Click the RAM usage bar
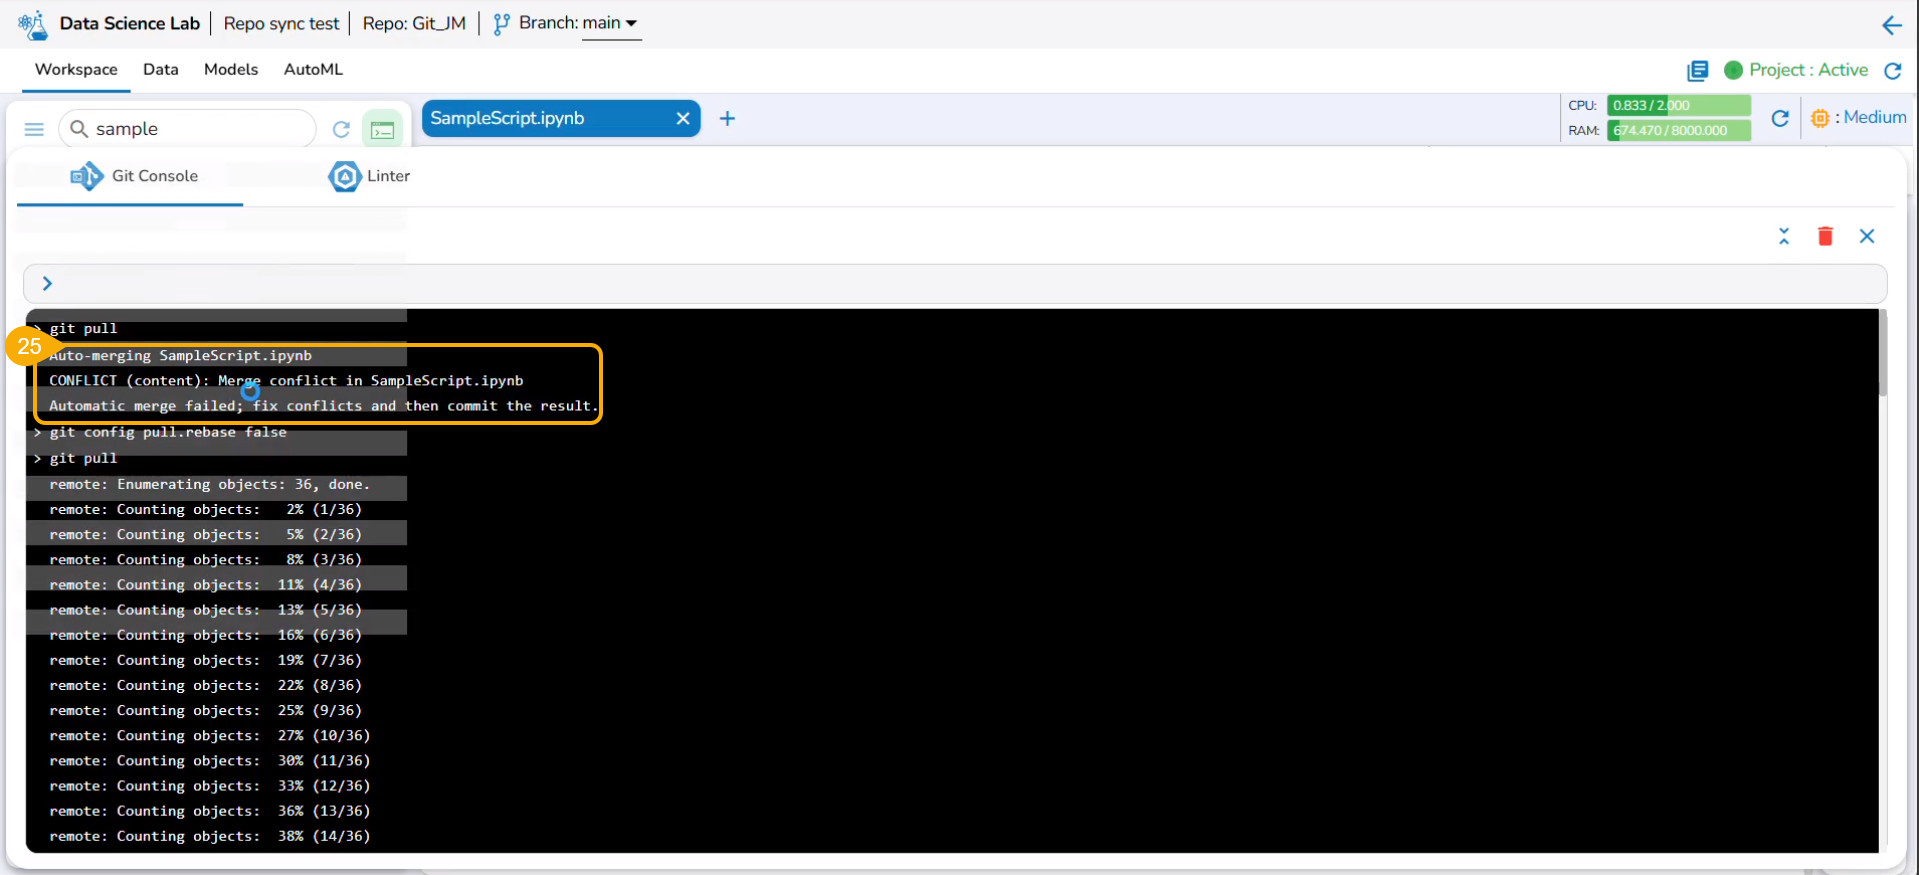Viewport: 1919px width, 875px height. coord(1678,130)
